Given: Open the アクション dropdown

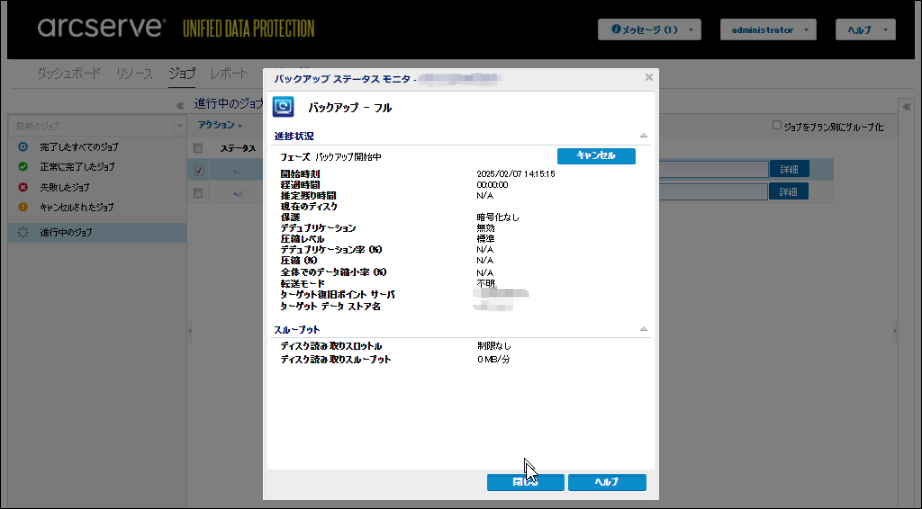Looking at the screenshot, I should [x=220, y=125].
